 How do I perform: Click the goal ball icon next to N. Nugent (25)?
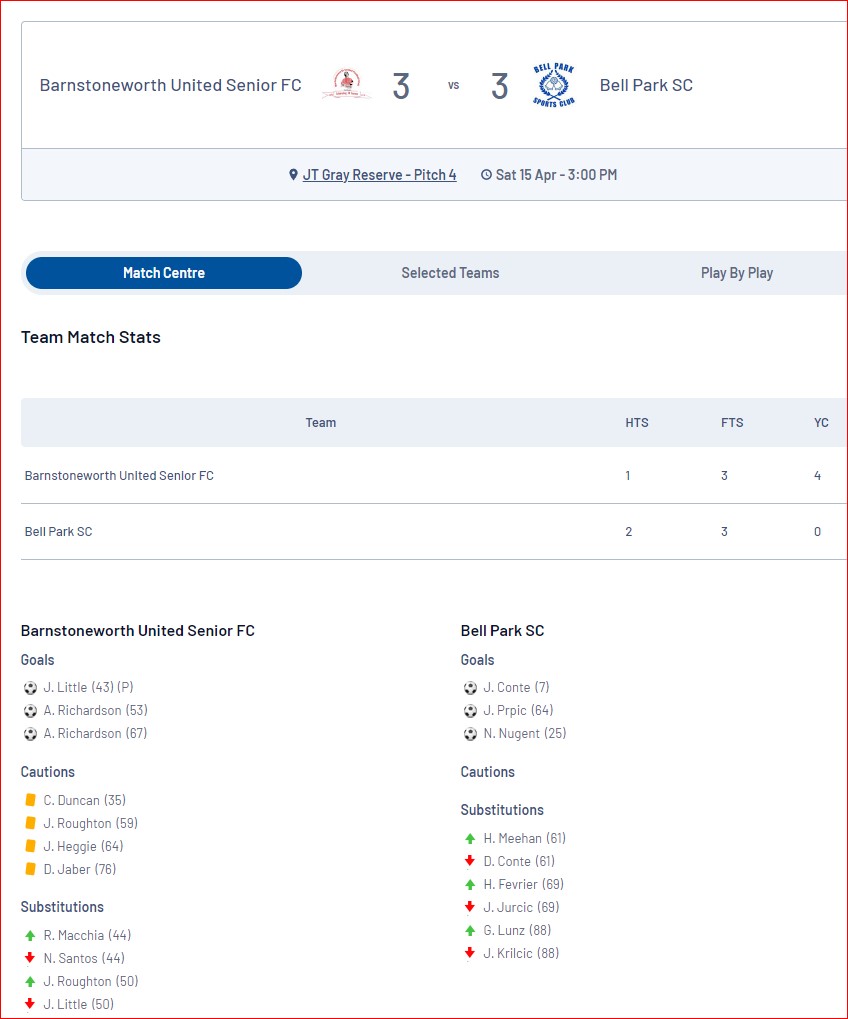[x=470, y=734]
